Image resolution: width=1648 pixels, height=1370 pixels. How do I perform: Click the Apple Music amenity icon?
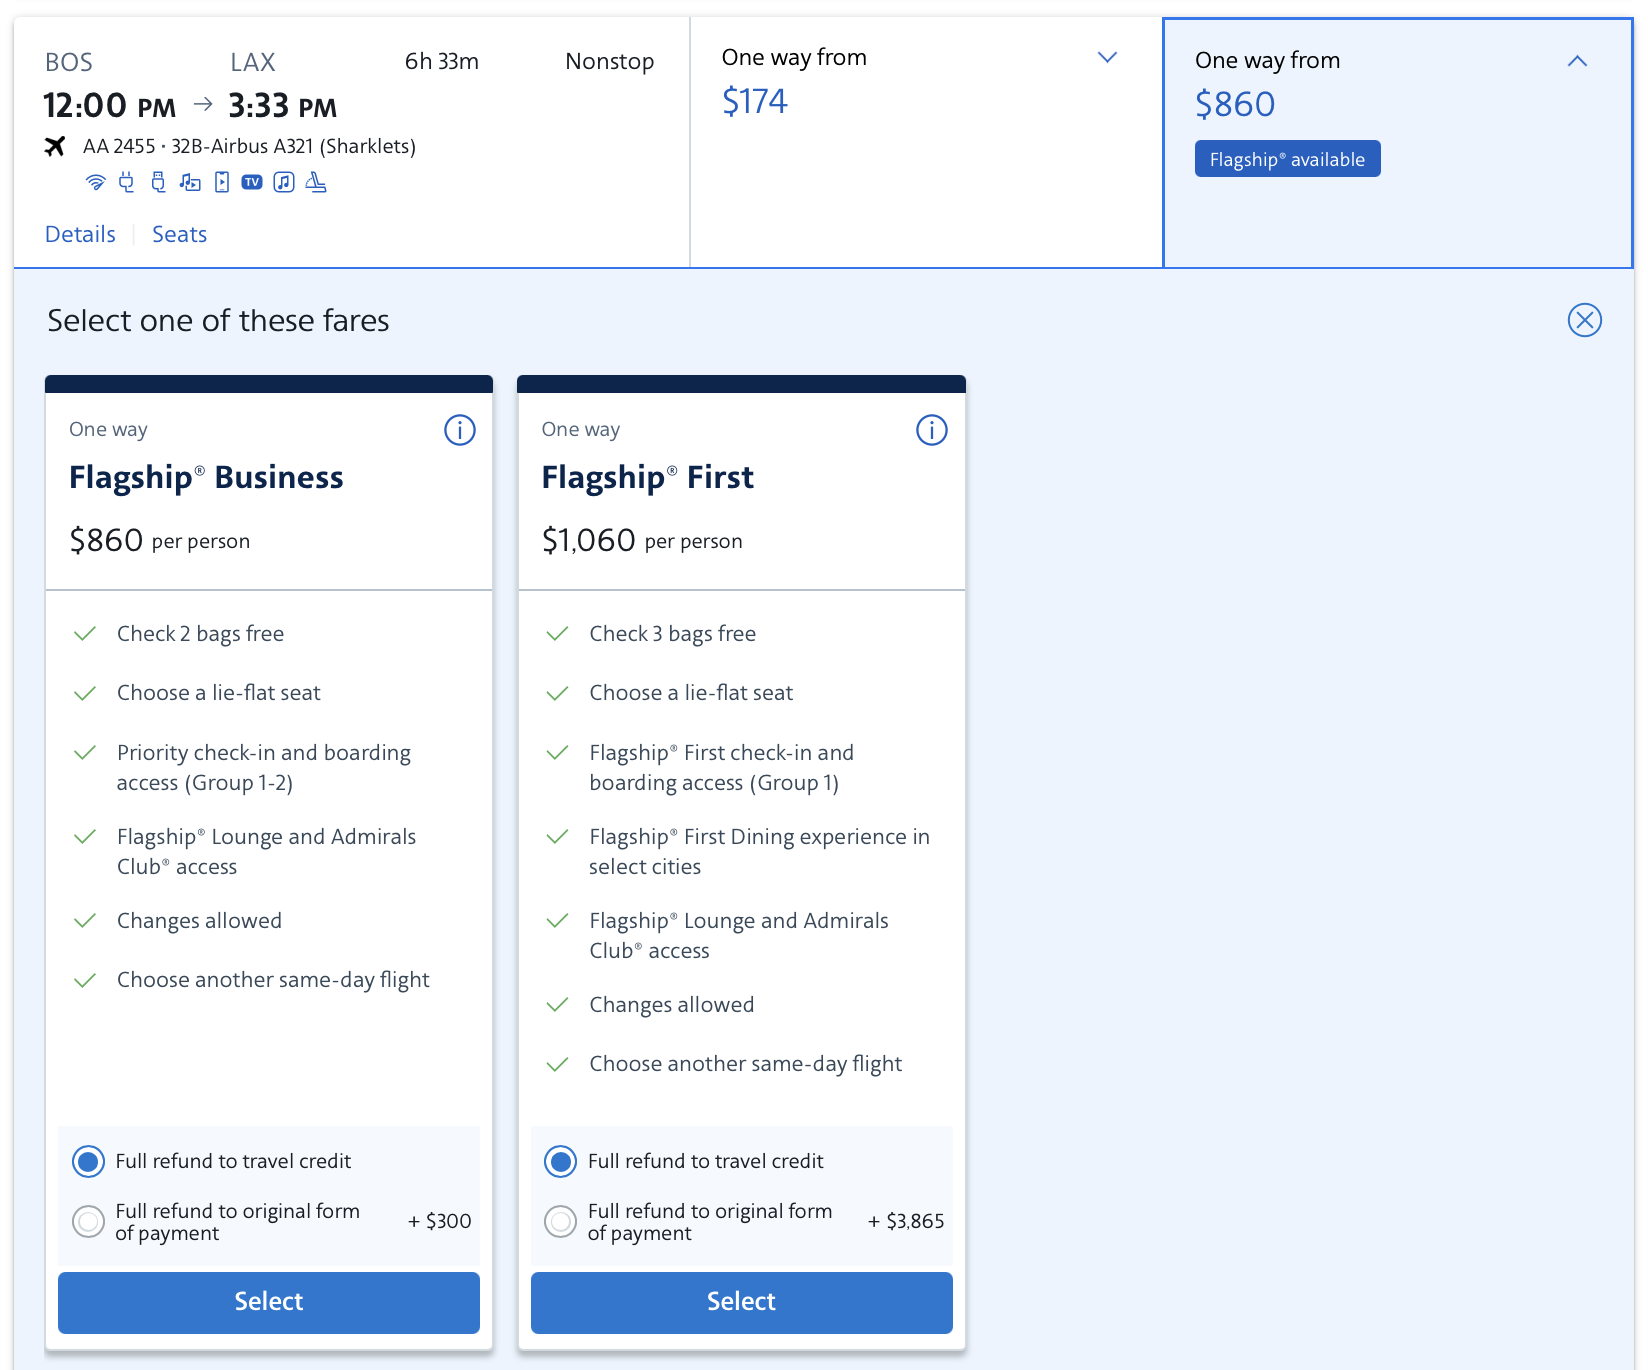pos(284,182)
